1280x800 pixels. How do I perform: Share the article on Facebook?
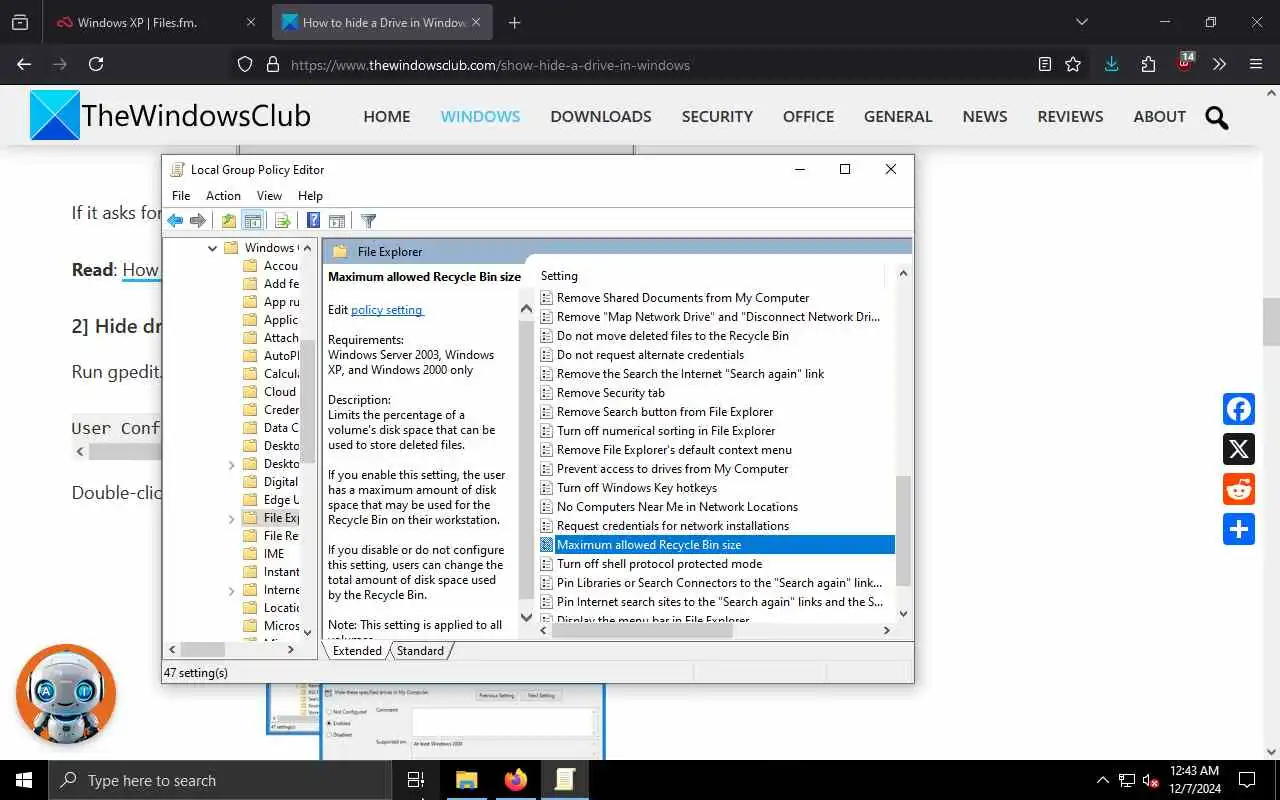(x=1239, y=409)
